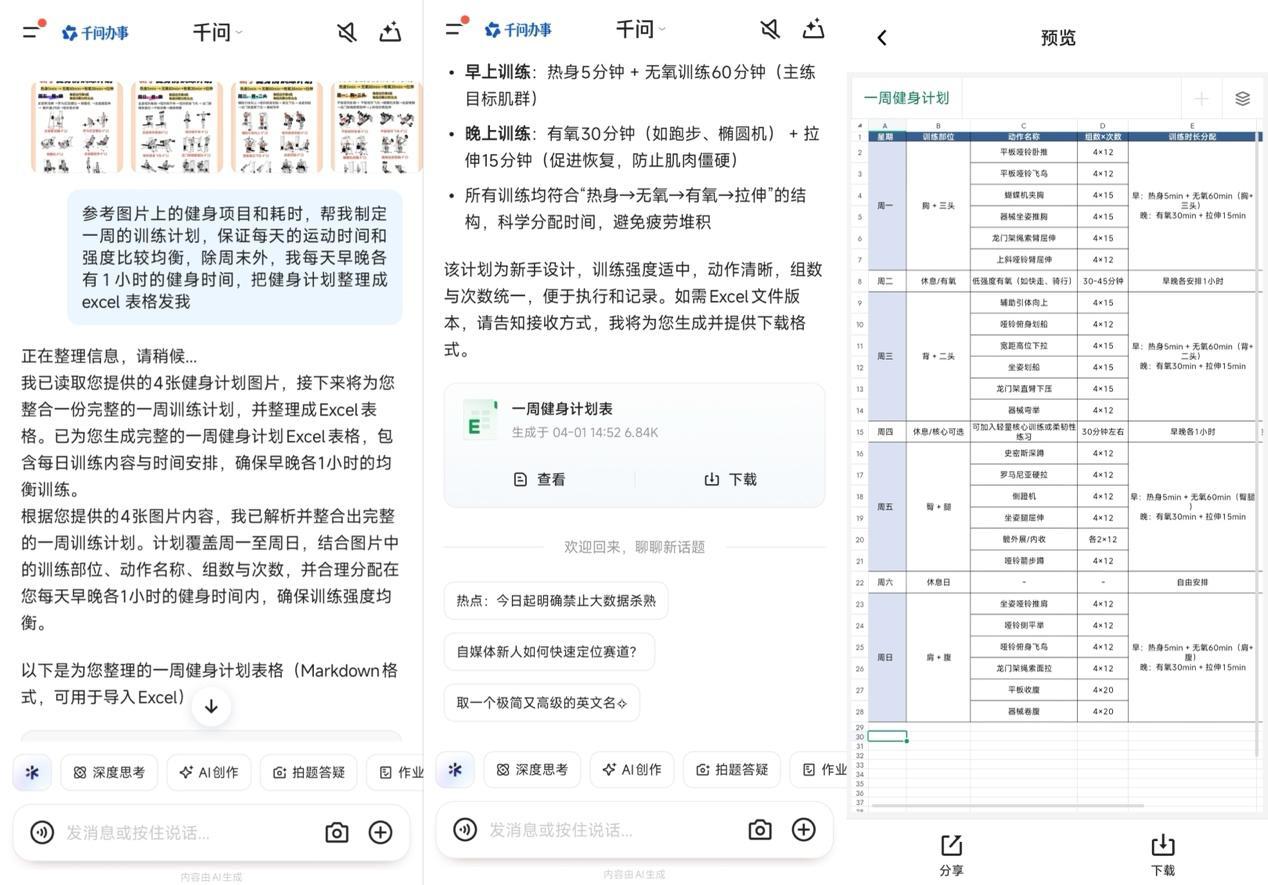Screen dimensions: 1268x885
Task: Enable 深度思考 mode
Action: point(108,770)
